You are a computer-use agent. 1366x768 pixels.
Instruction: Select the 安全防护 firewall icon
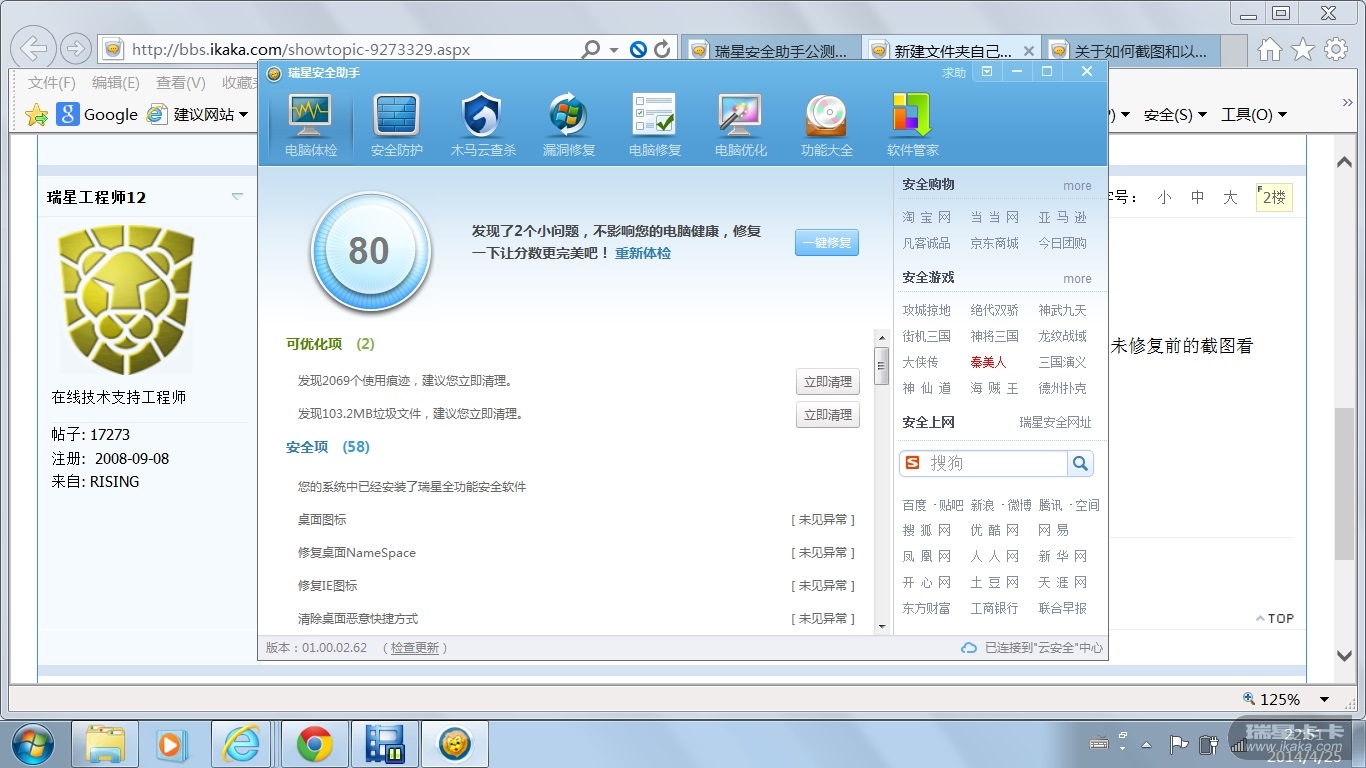[396, 117]
